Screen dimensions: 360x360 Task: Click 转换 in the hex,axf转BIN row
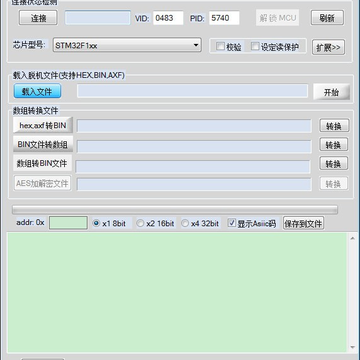pyautogui.click(x=334, y=126)
